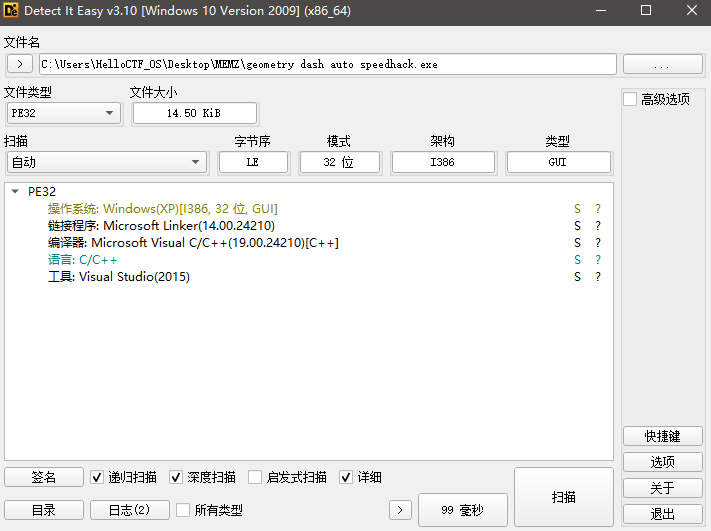Image resolution: width=711 pixels, height=531 pixels.
Task: Enable the 高级选项 checkbox
Action: [x=630, y=99]
